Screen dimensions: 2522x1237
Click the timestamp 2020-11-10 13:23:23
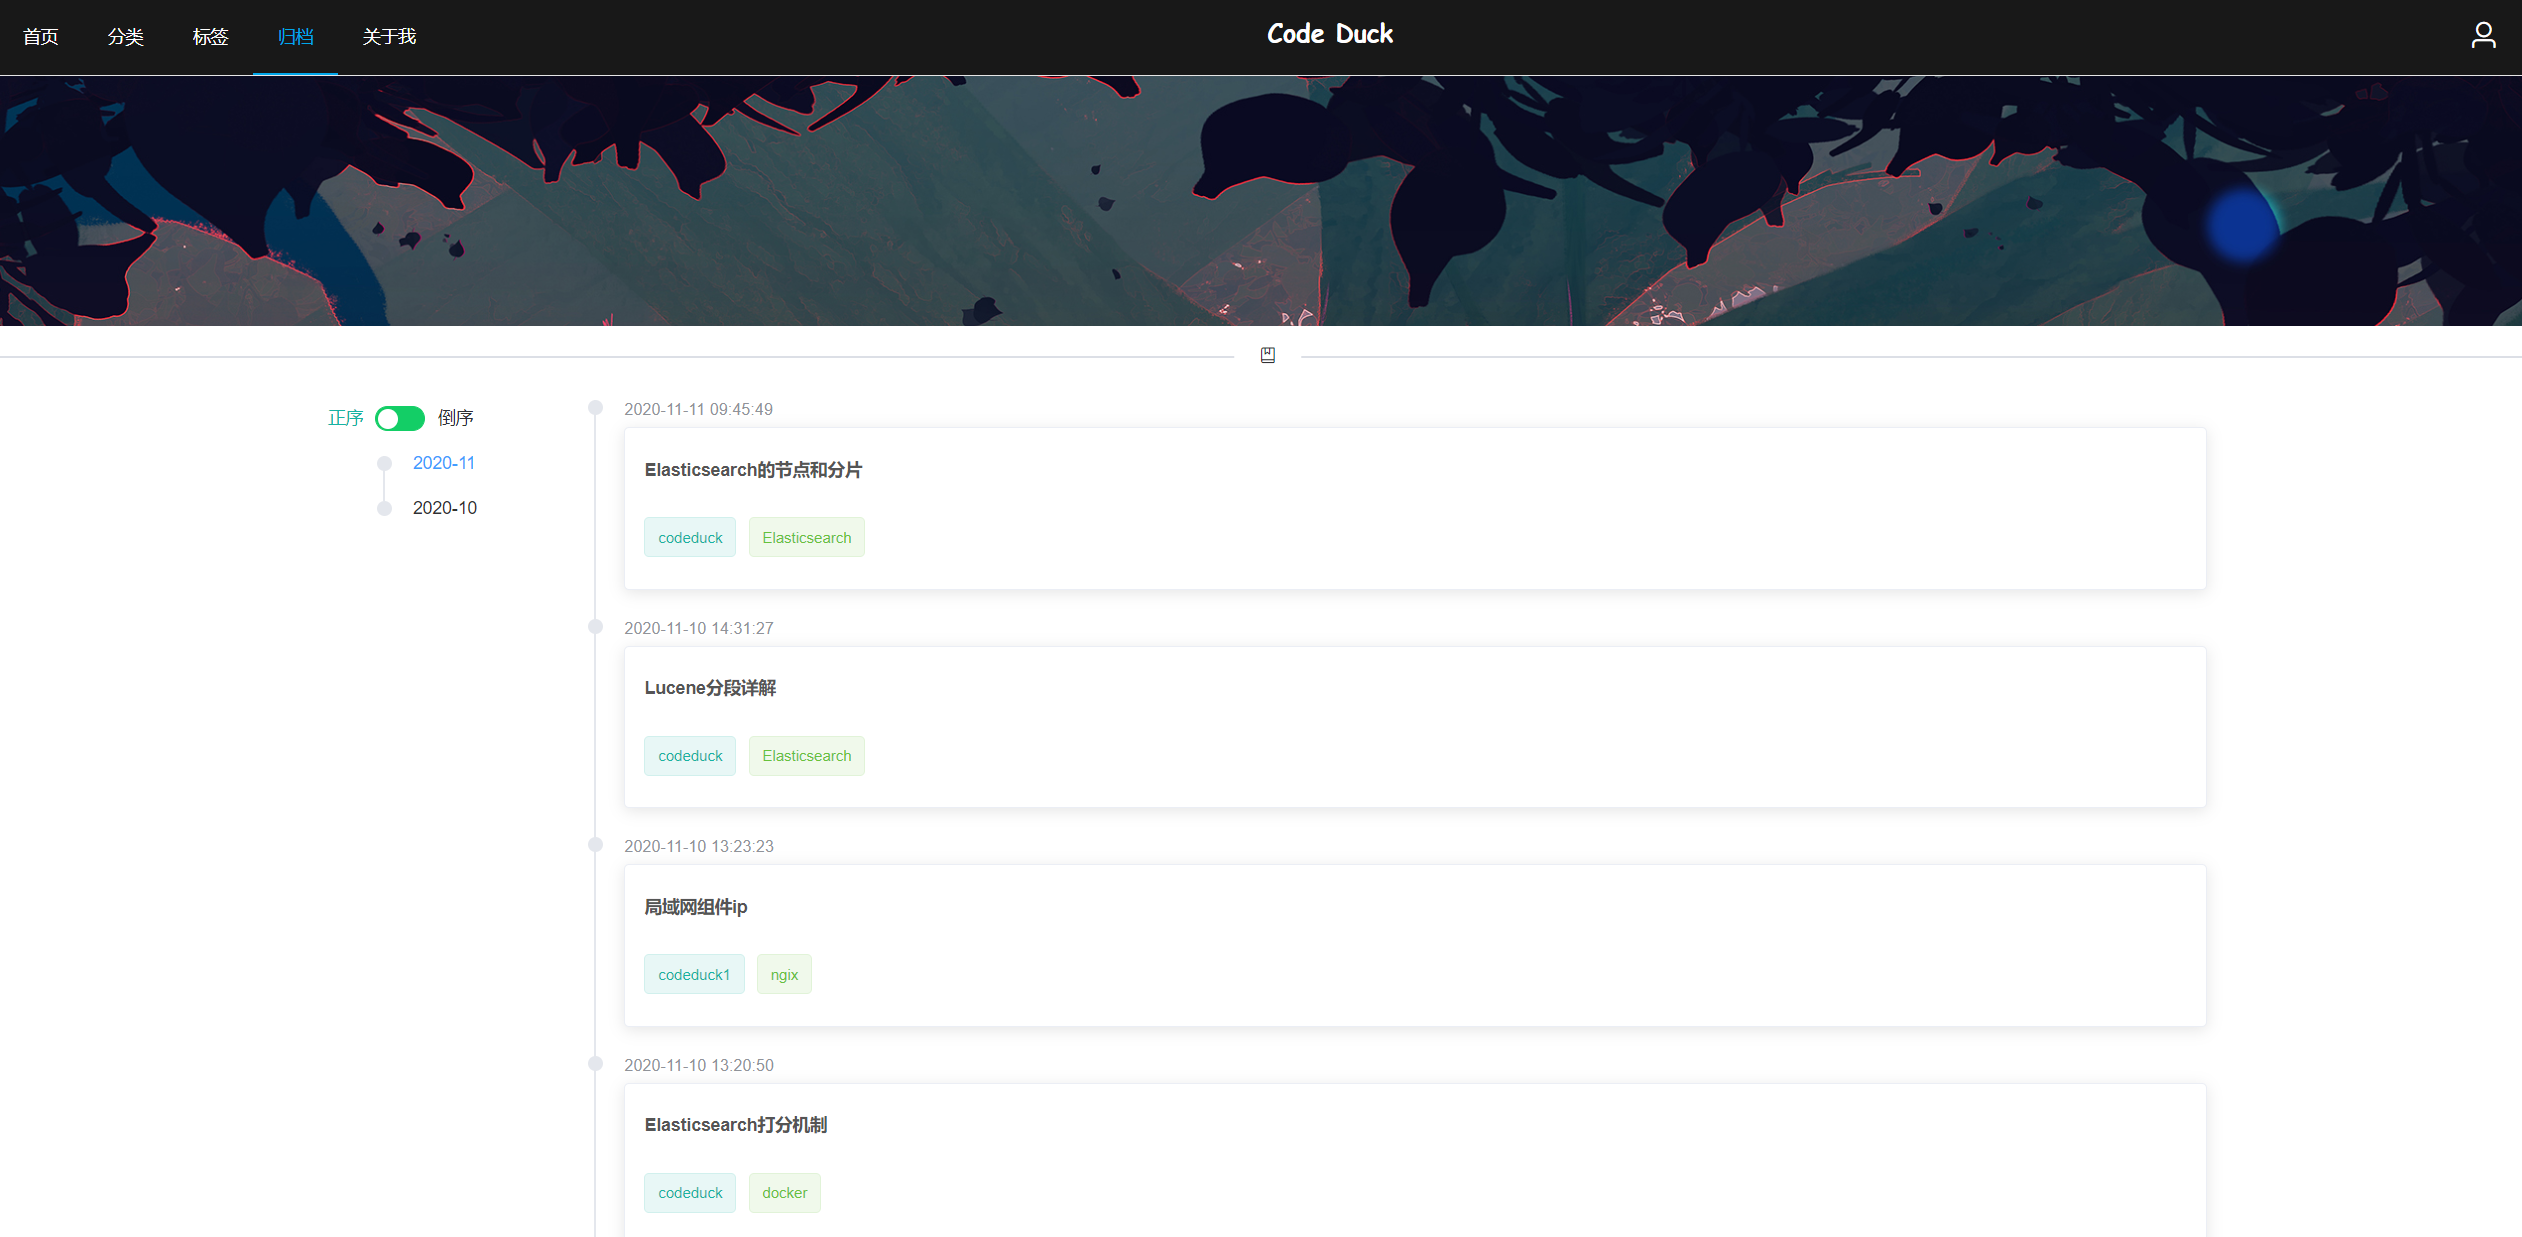pos(699,846)
